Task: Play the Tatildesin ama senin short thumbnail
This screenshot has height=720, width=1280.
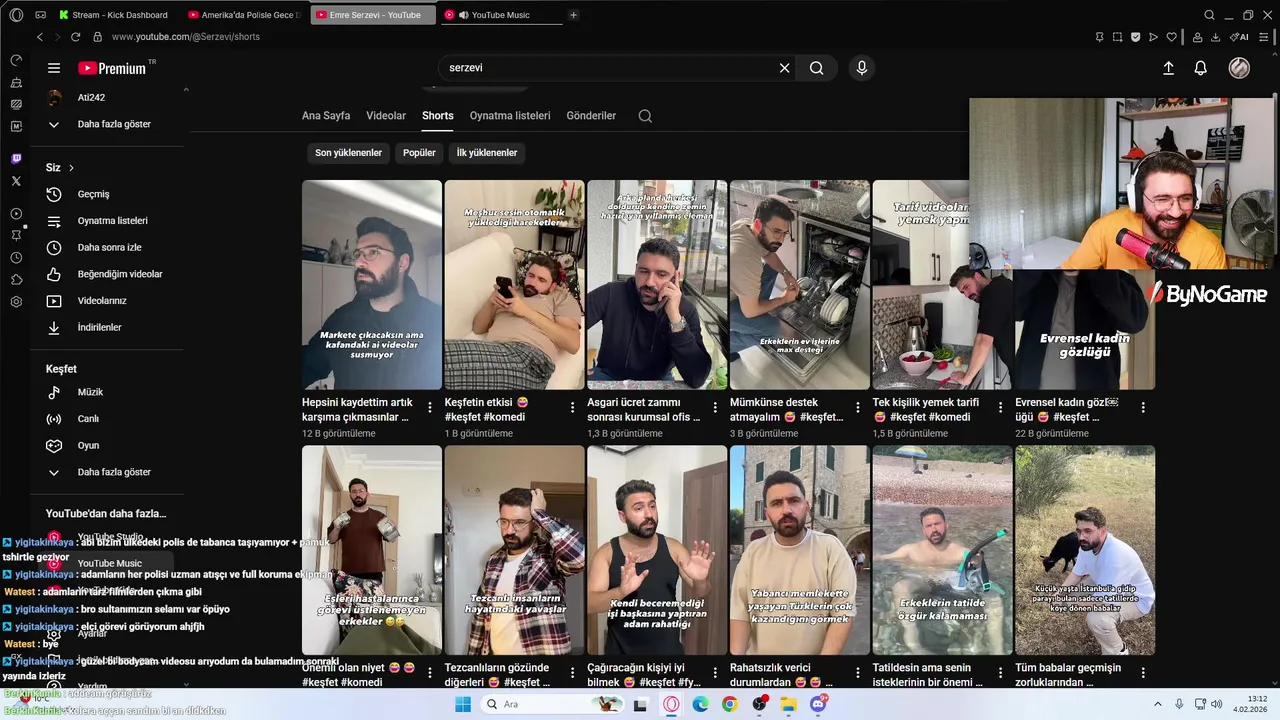Action: [x=942, y=550]
